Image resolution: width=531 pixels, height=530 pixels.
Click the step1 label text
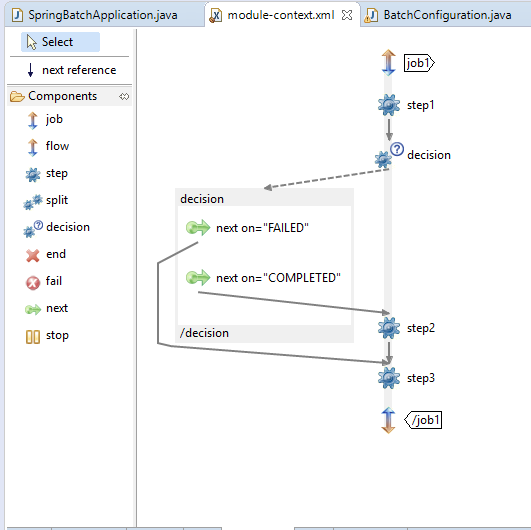tap(421, 105)
